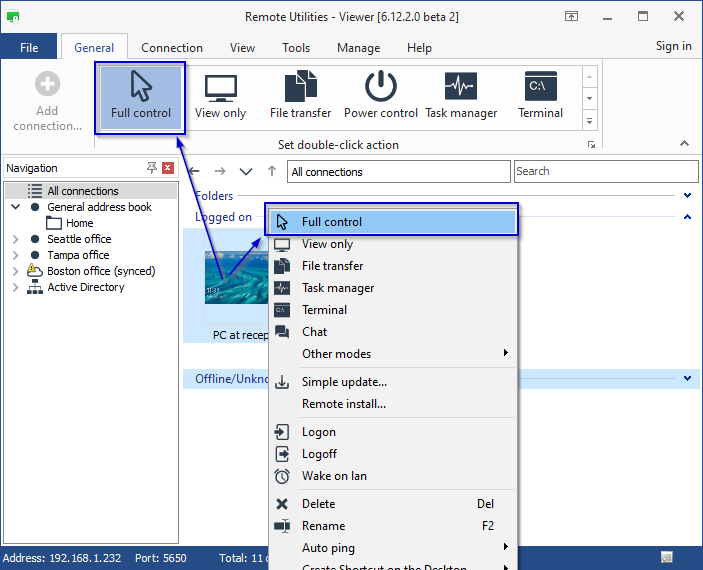Viewport: 703px width, 570px height.
Task: Choose the Terminal ribbon icon
Action: pyautogui.click(x=540, y=96)
